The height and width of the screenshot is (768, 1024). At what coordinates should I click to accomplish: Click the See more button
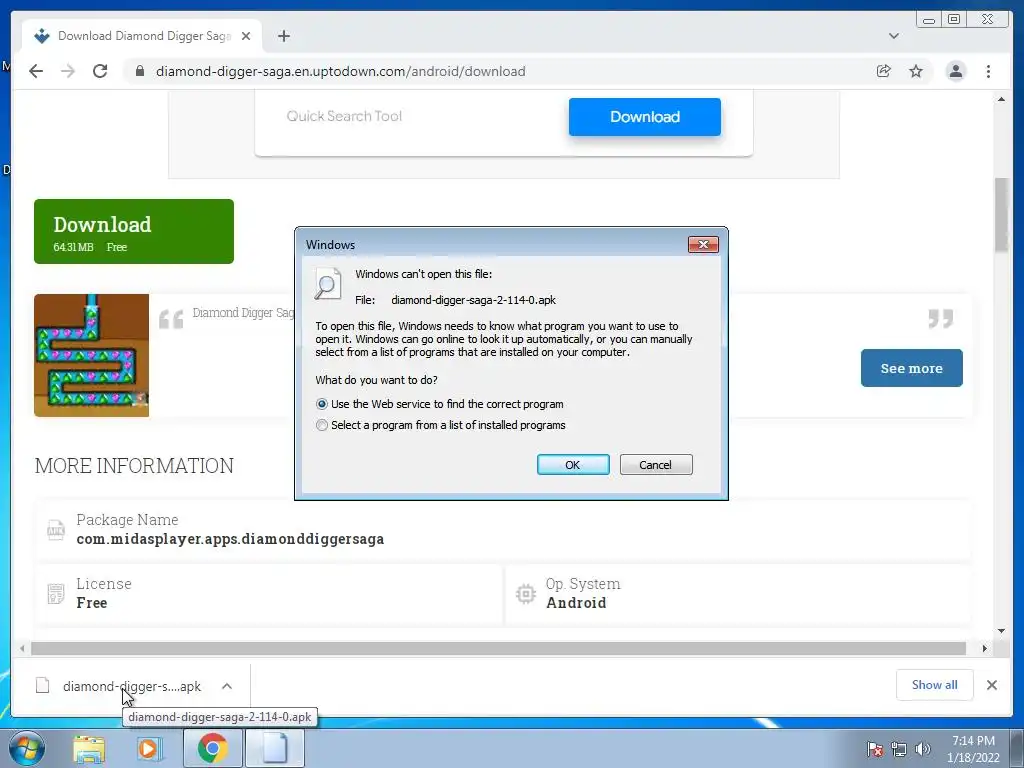[912, 368]
